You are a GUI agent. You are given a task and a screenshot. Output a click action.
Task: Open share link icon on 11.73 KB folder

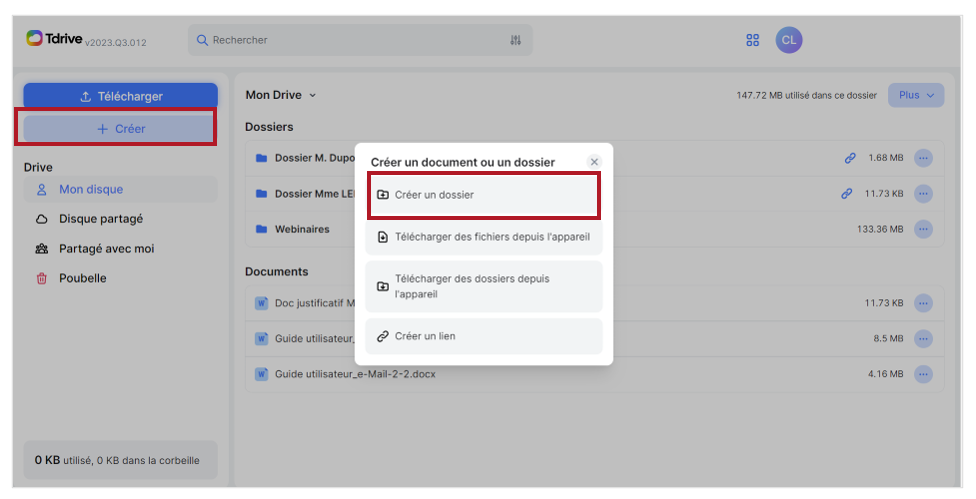pos(847,194)
